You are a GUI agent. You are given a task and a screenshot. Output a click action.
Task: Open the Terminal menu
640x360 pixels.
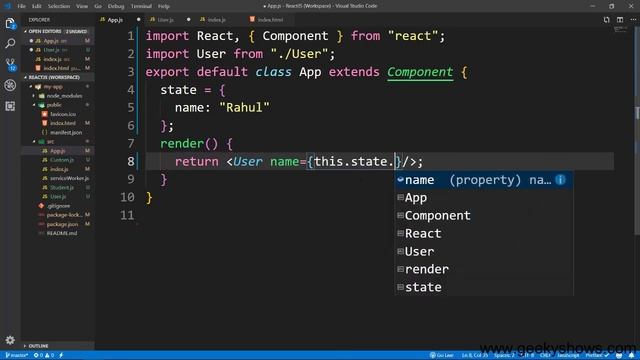[x=141, y=6]
